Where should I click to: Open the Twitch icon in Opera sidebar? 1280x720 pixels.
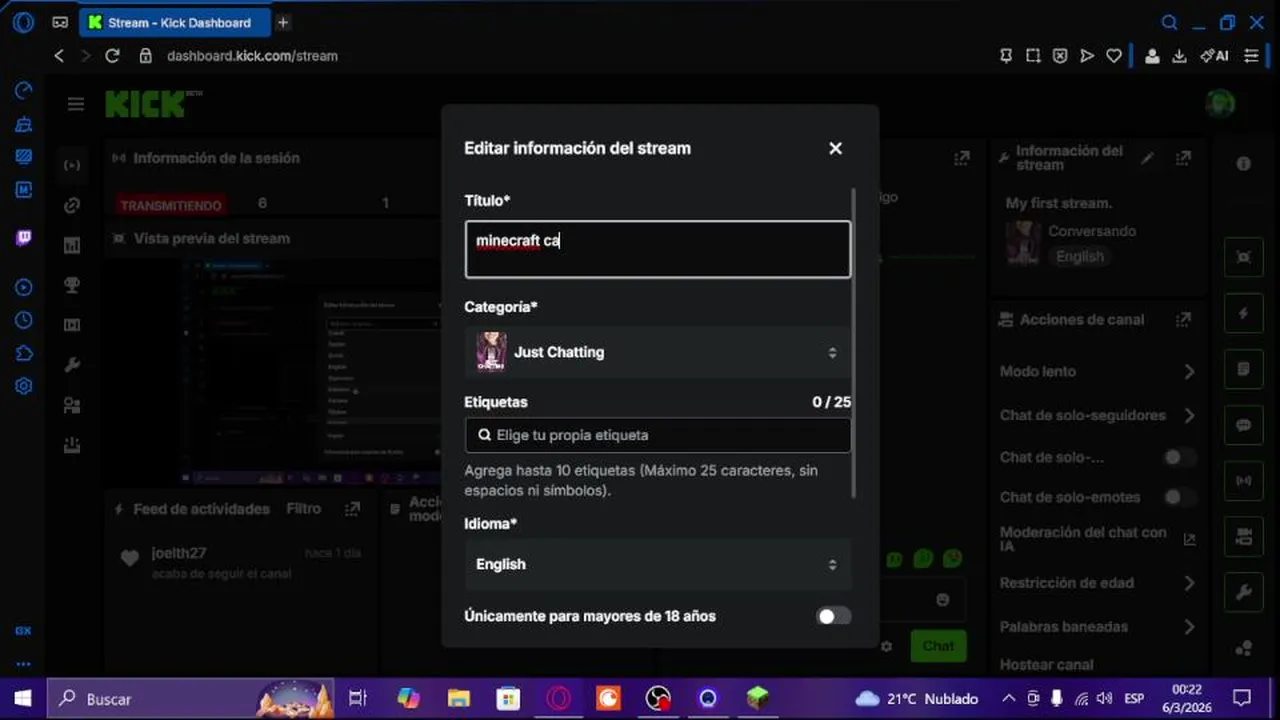click(x=24, y=238)
